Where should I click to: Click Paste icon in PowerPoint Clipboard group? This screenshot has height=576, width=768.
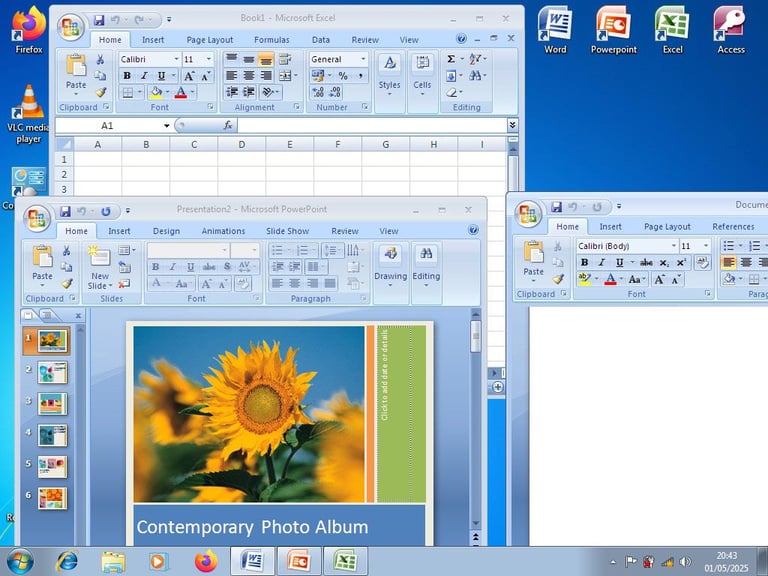click(43, 257)
